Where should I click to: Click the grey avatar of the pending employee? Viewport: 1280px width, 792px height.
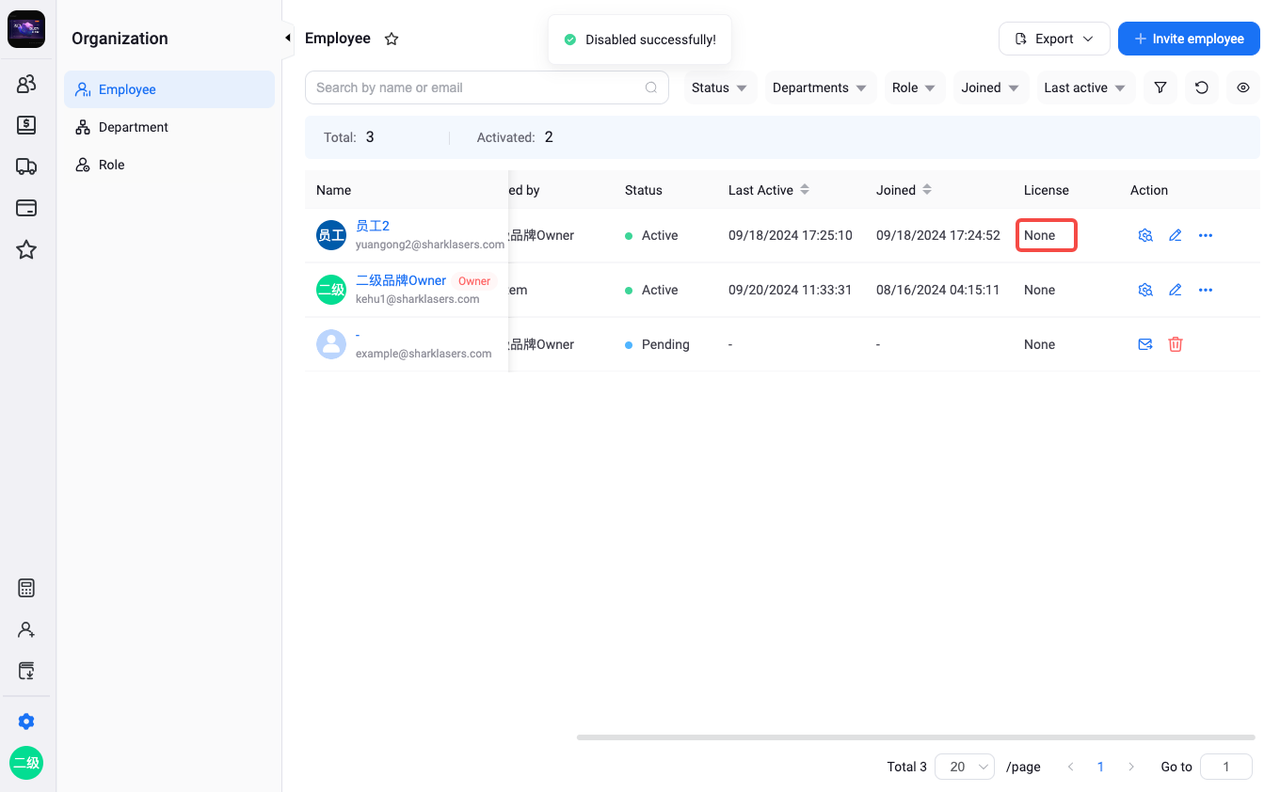[331, 344]
